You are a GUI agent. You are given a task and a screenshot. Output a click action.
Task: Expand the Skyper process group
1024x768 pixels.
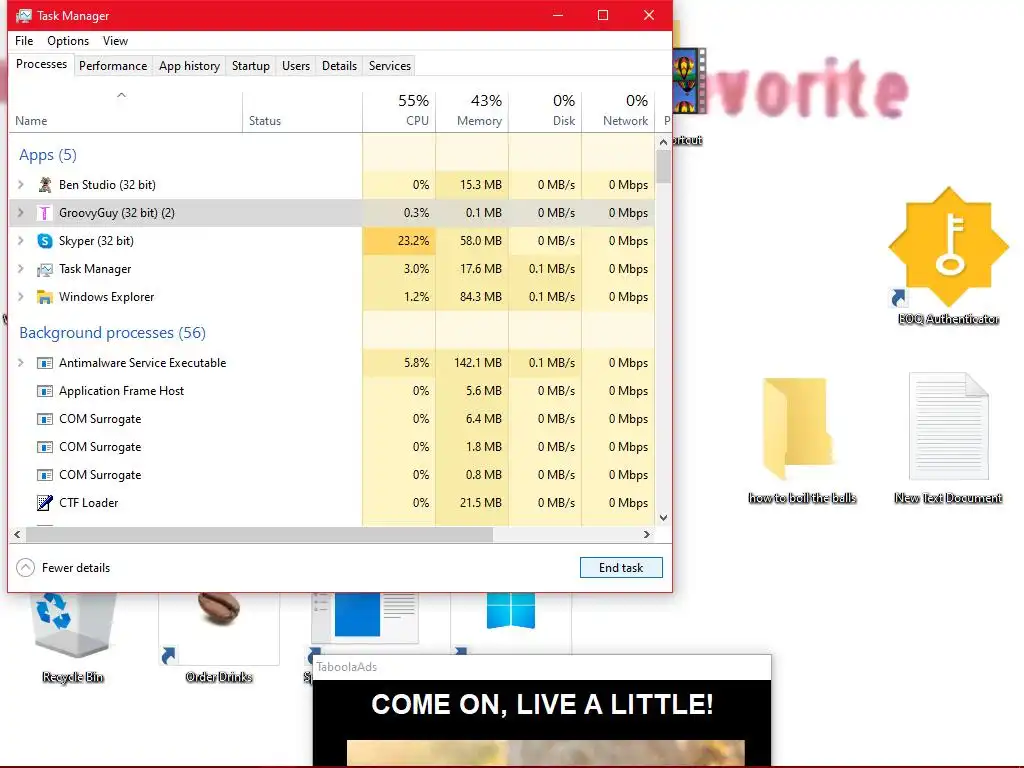point(21,241)
